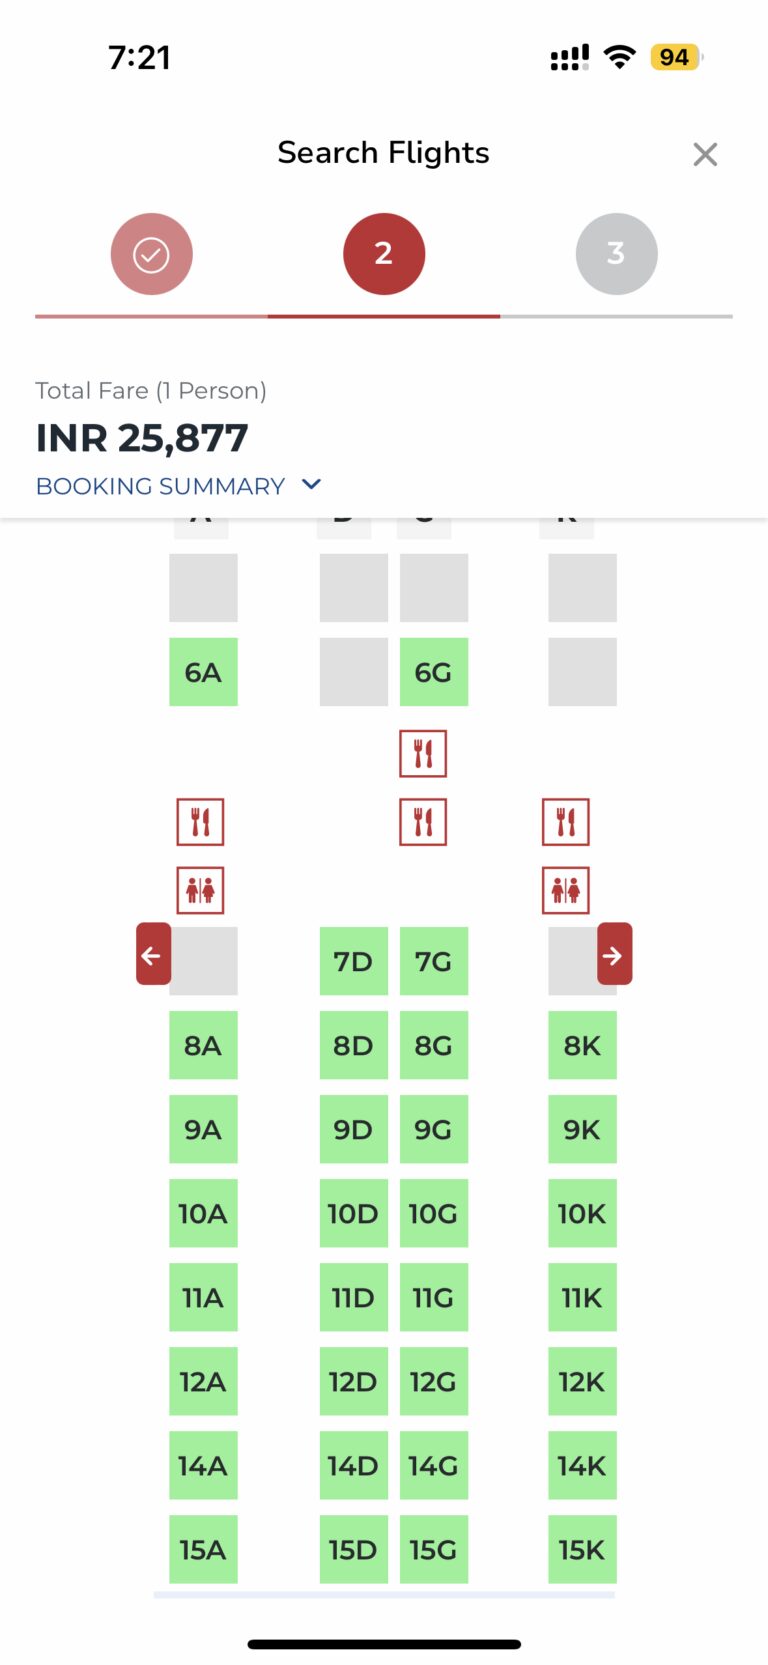Image resolution: width=768 pixels, height=1665 pixels.
Task: Close the Search Flights screen
Action: 705,154
